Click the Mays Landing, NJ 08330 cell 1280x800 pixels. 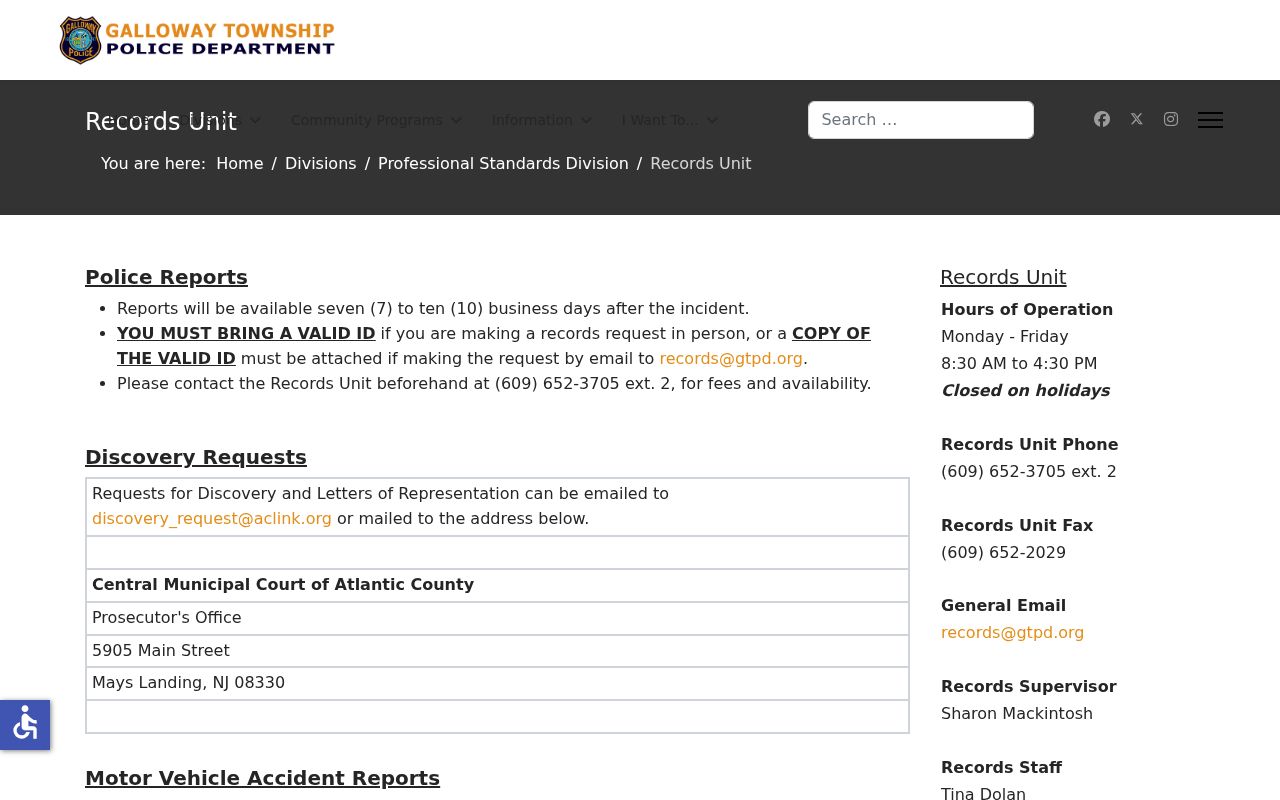click(497, 683)
